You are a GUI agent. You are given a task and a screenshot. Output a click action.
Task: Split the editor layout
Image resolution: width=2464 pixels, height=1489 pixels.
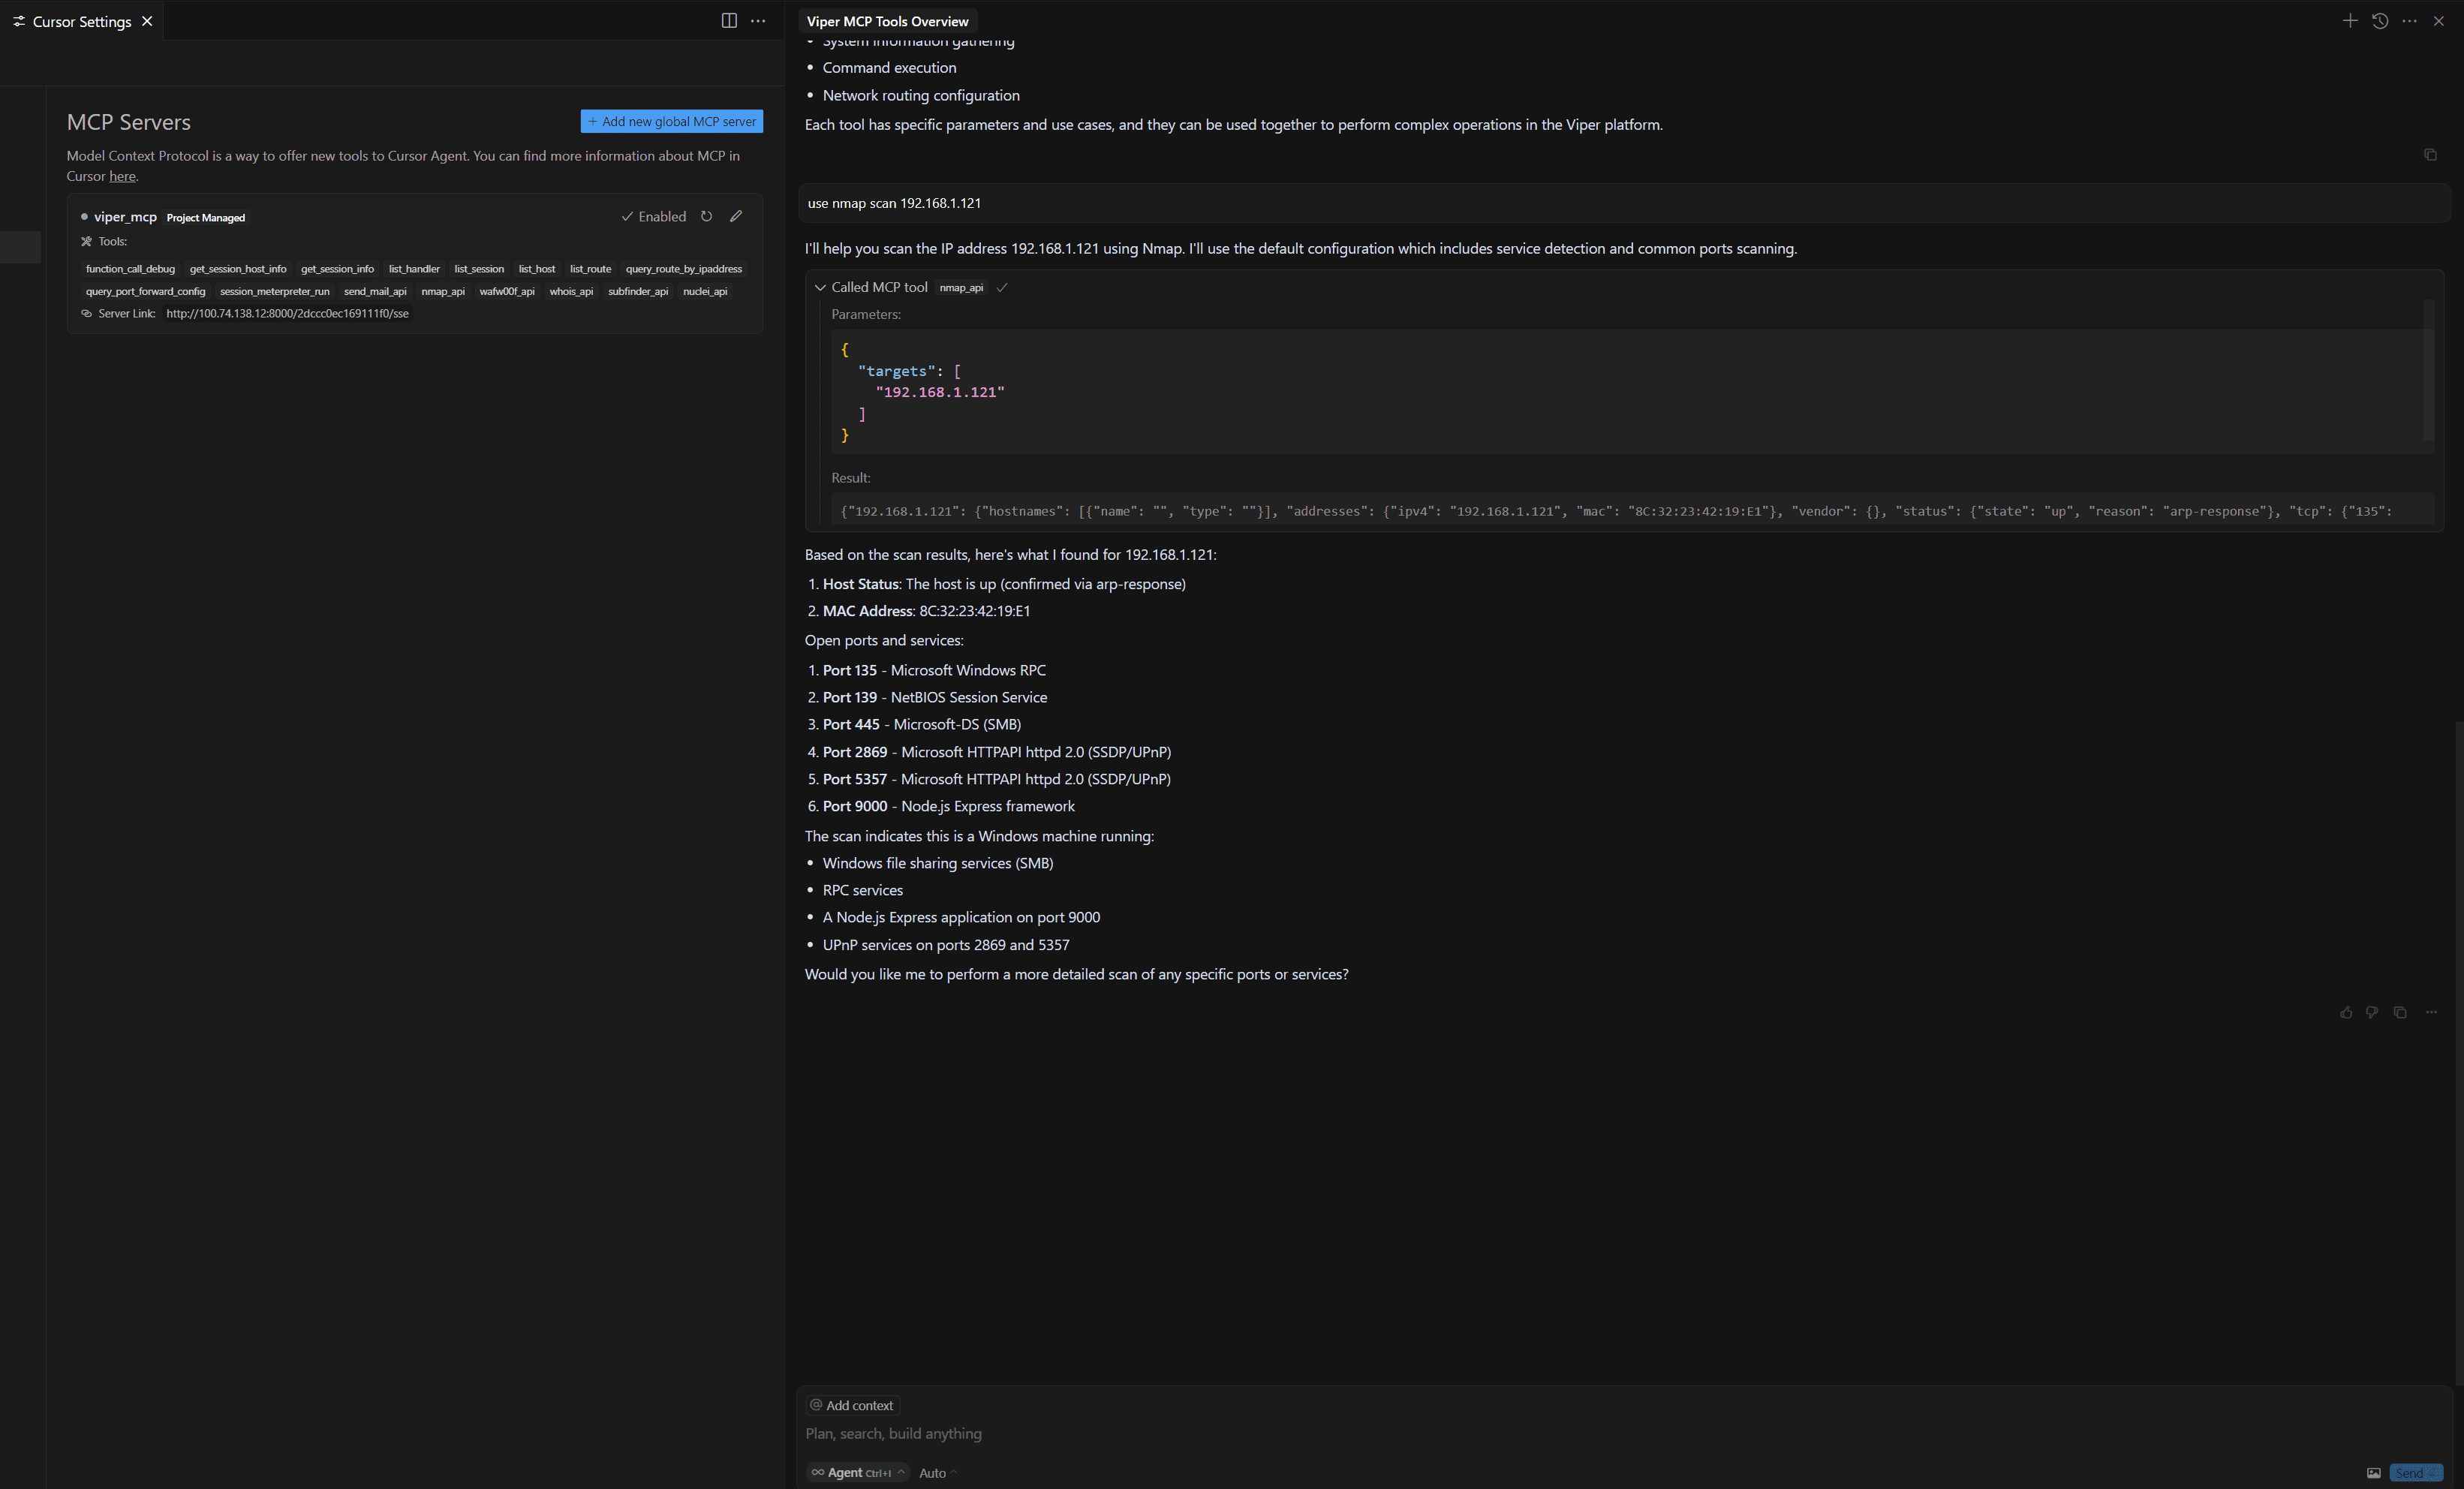(x=729, y=21)
